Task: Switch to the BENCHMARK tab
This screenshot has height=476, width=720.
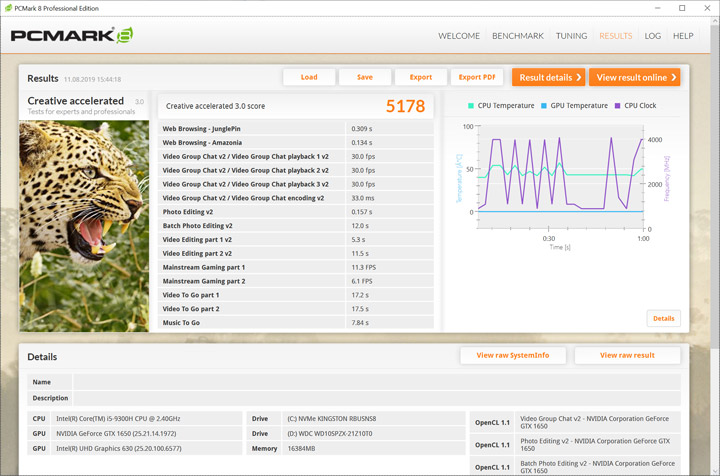Action: click(518, 36)
